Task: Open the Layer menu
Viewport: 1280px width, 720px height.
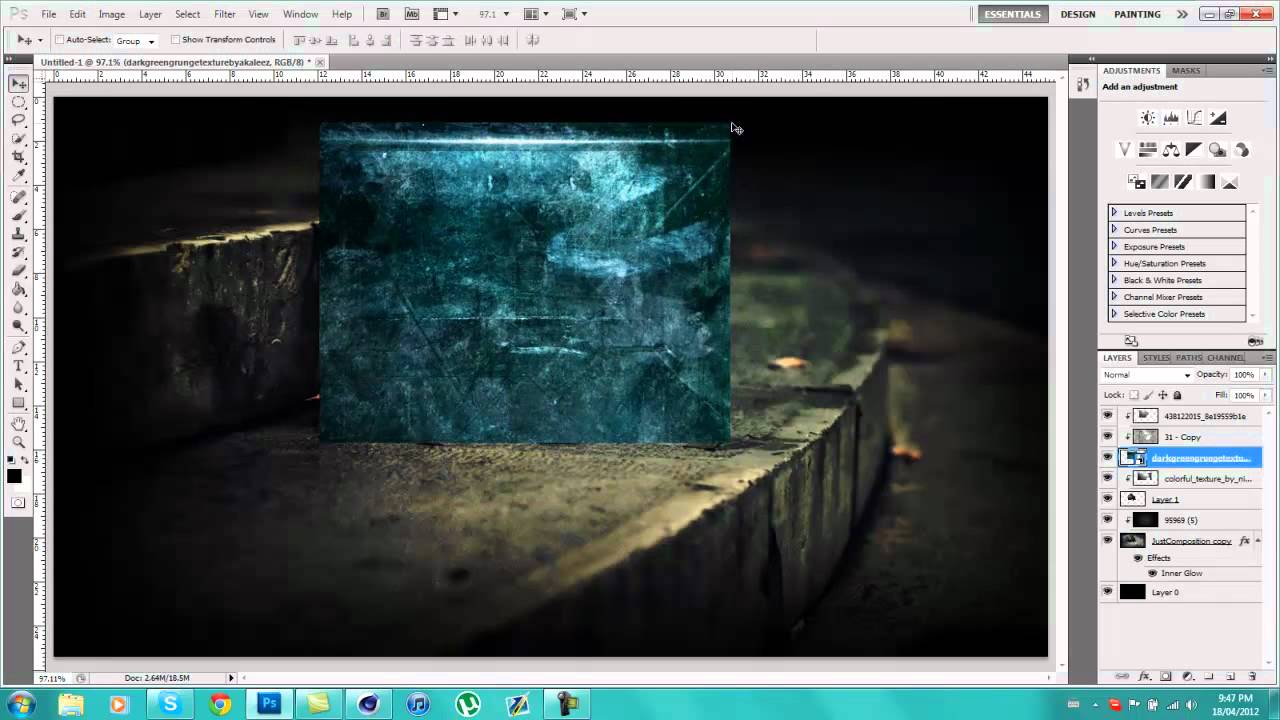Action: [x=150, y=14]
